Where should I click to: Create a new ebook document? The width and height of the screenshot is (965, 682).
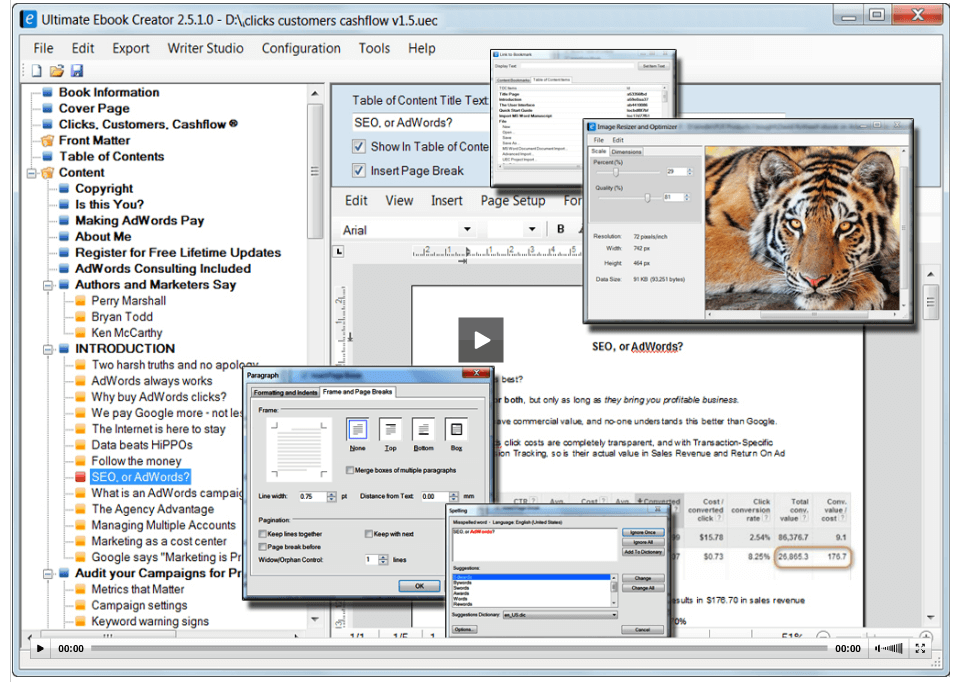tap(38, 70)
